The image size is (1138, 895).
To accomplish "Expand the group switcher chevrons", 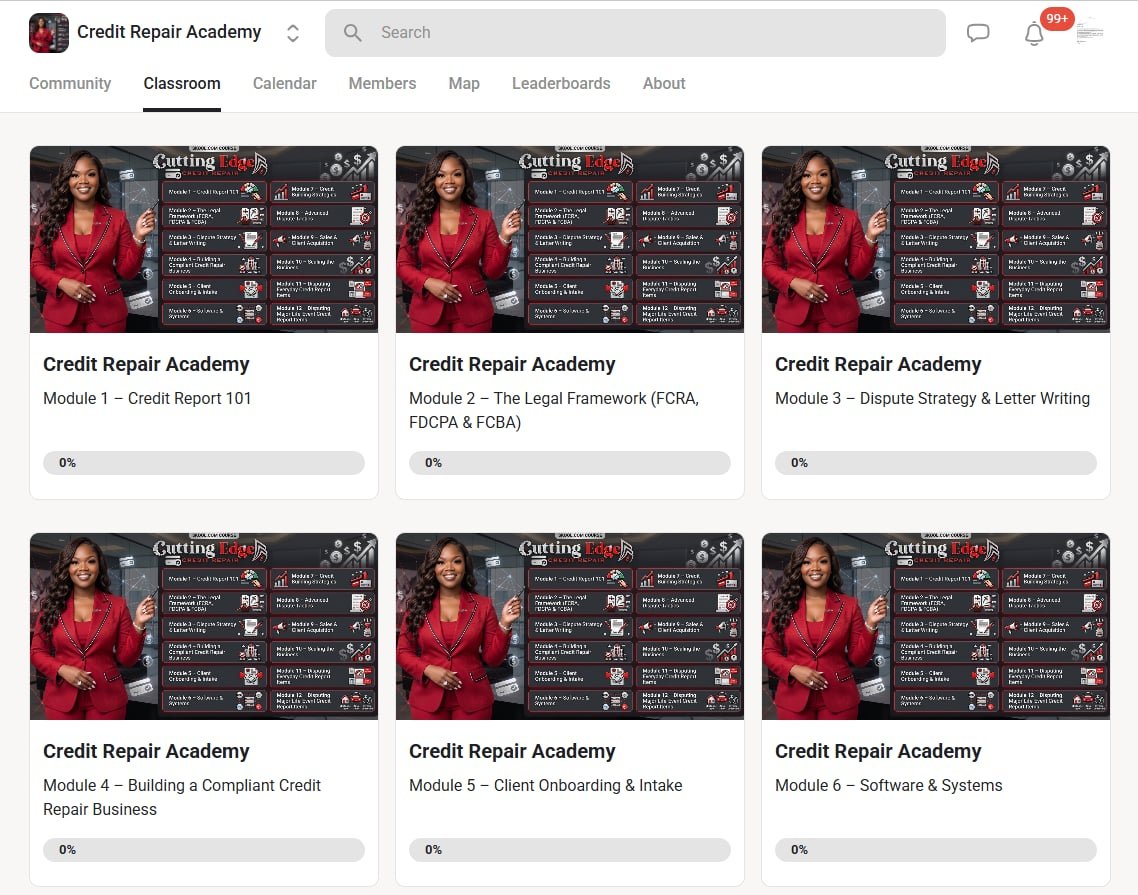I will coord(292,33).
